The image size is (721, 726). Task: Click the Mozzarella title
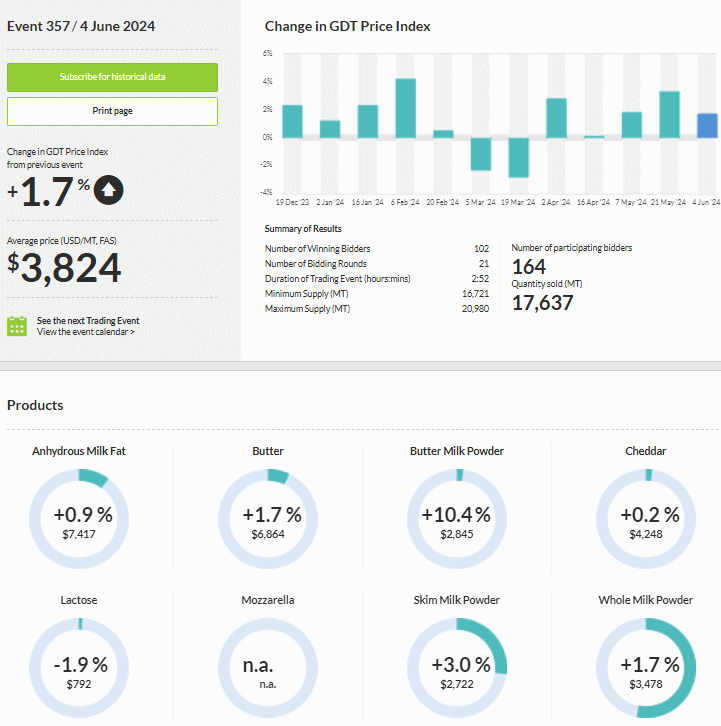[268, 600]
